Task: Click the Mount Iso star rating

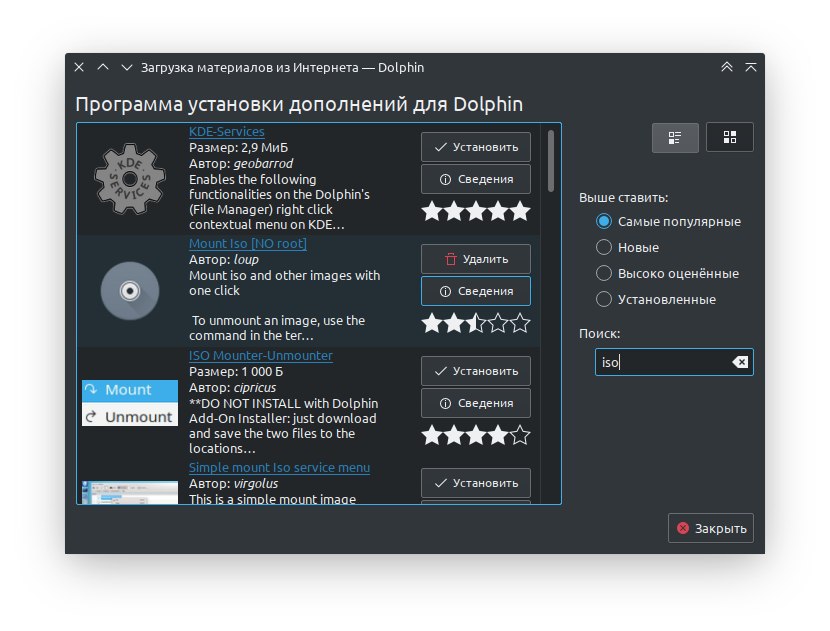Action: tap(476, 323)
